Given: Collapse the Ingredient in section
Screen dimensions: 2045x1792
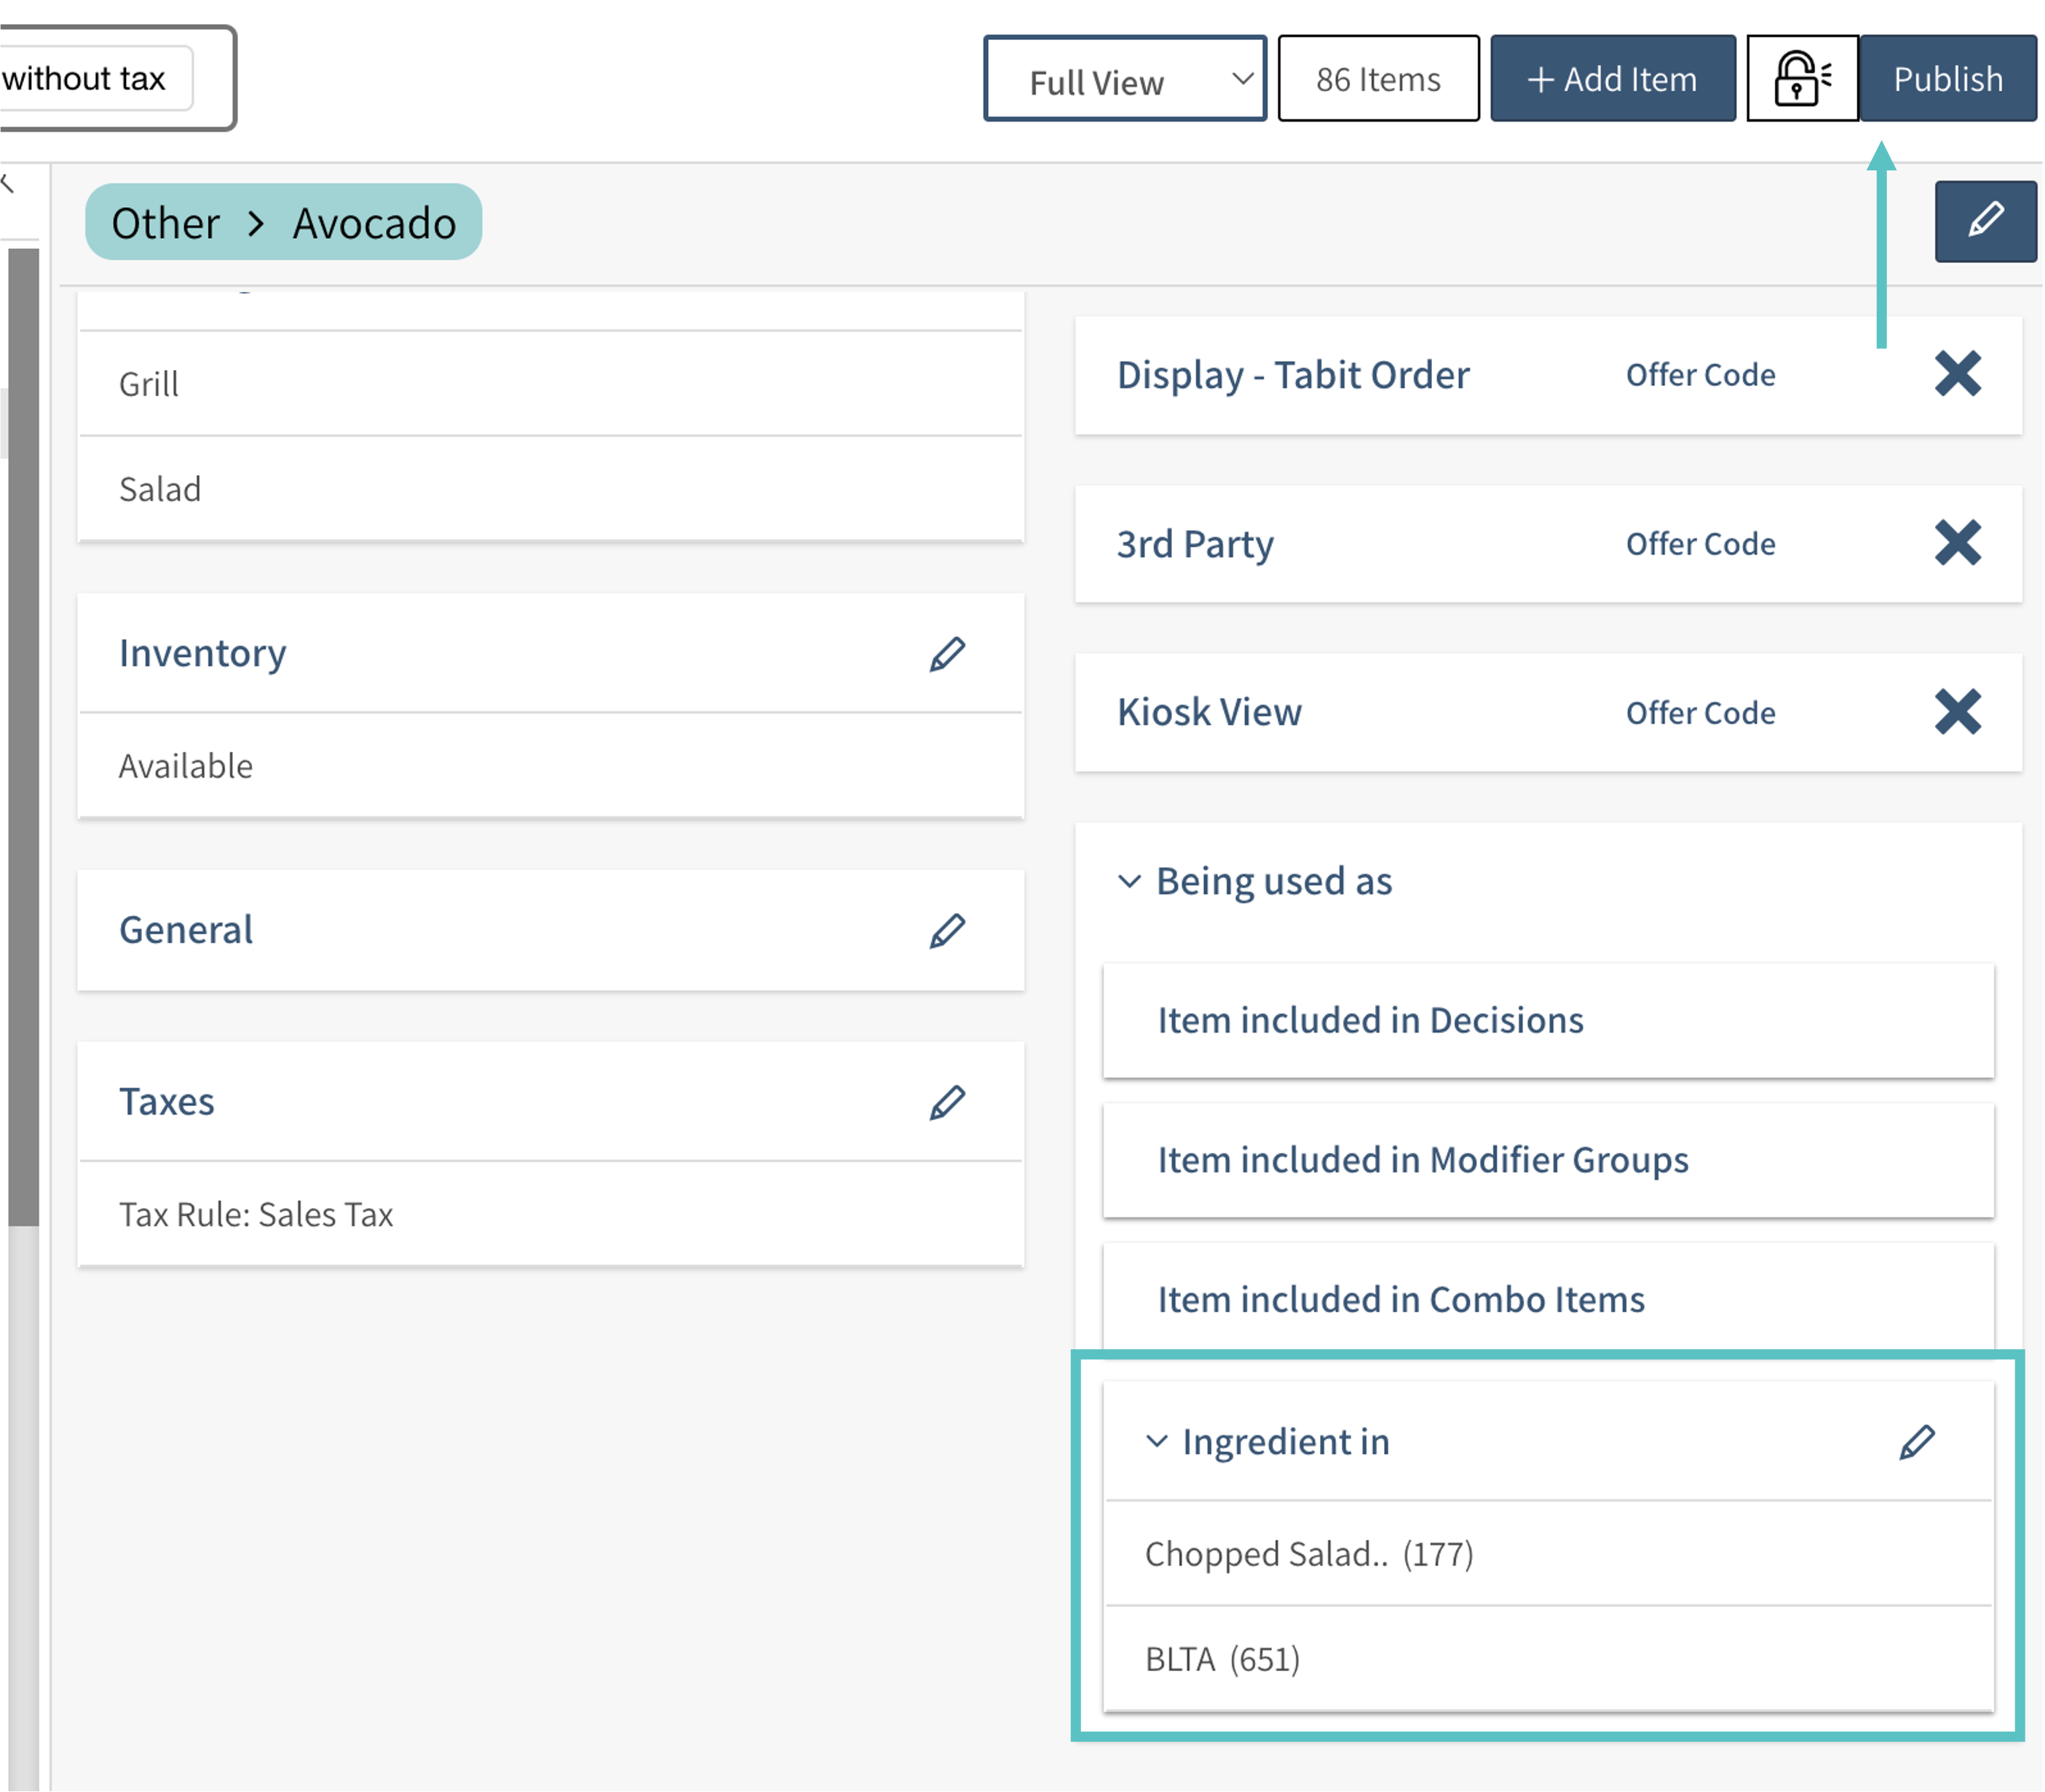Looking at the screenshot, I should pyautogui.click(x=1156, y=1442).
